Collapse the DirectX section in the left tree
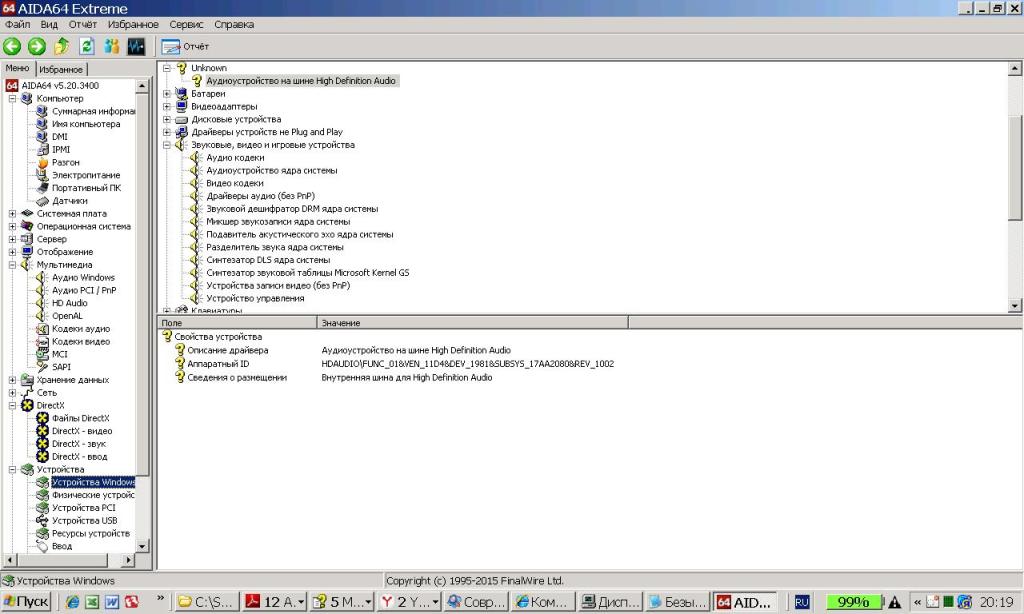Screen dimensions: 1024x614 tap(13, 405)
